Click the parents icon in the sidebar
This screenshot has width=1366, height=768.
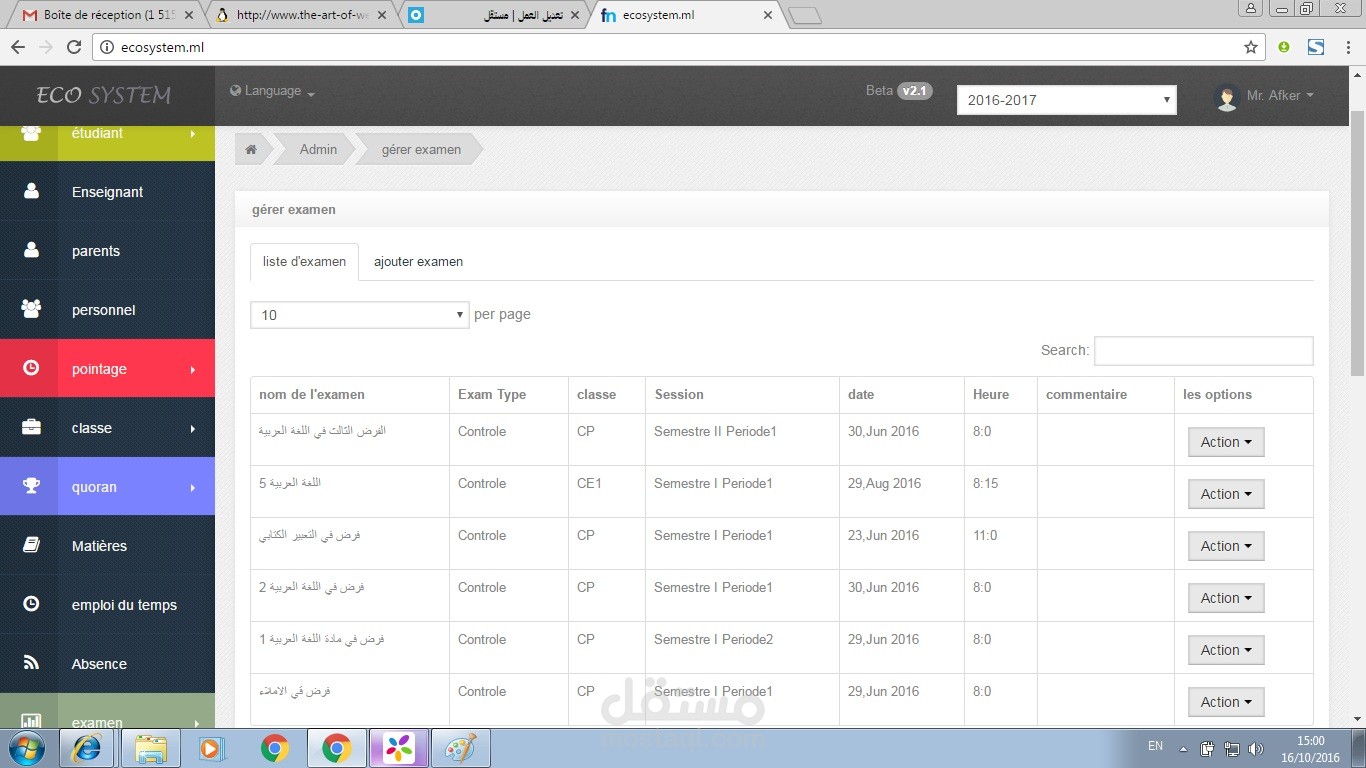31,249
